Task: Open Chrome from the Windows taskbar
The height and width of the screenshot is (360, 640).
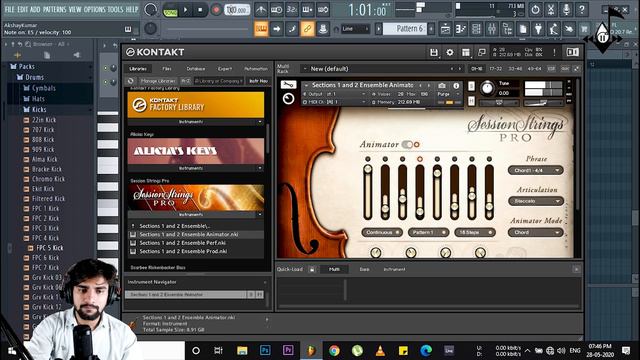Action: (334, 350)
